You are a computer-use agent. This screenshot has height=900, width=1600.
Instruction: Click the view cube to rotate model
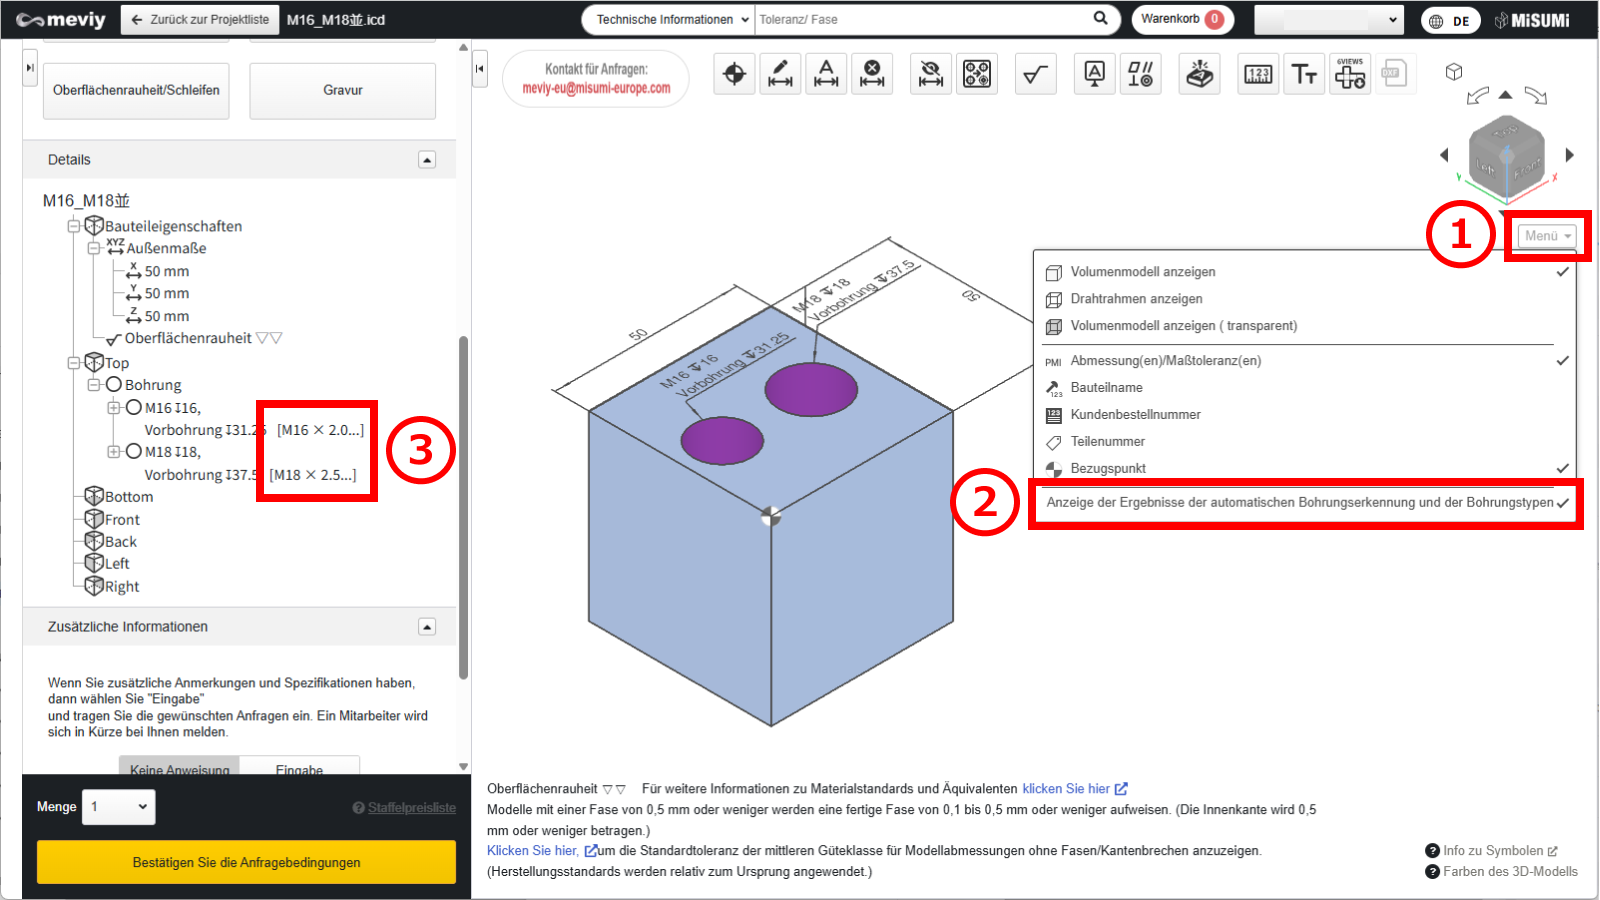(x=1506, y=155)
